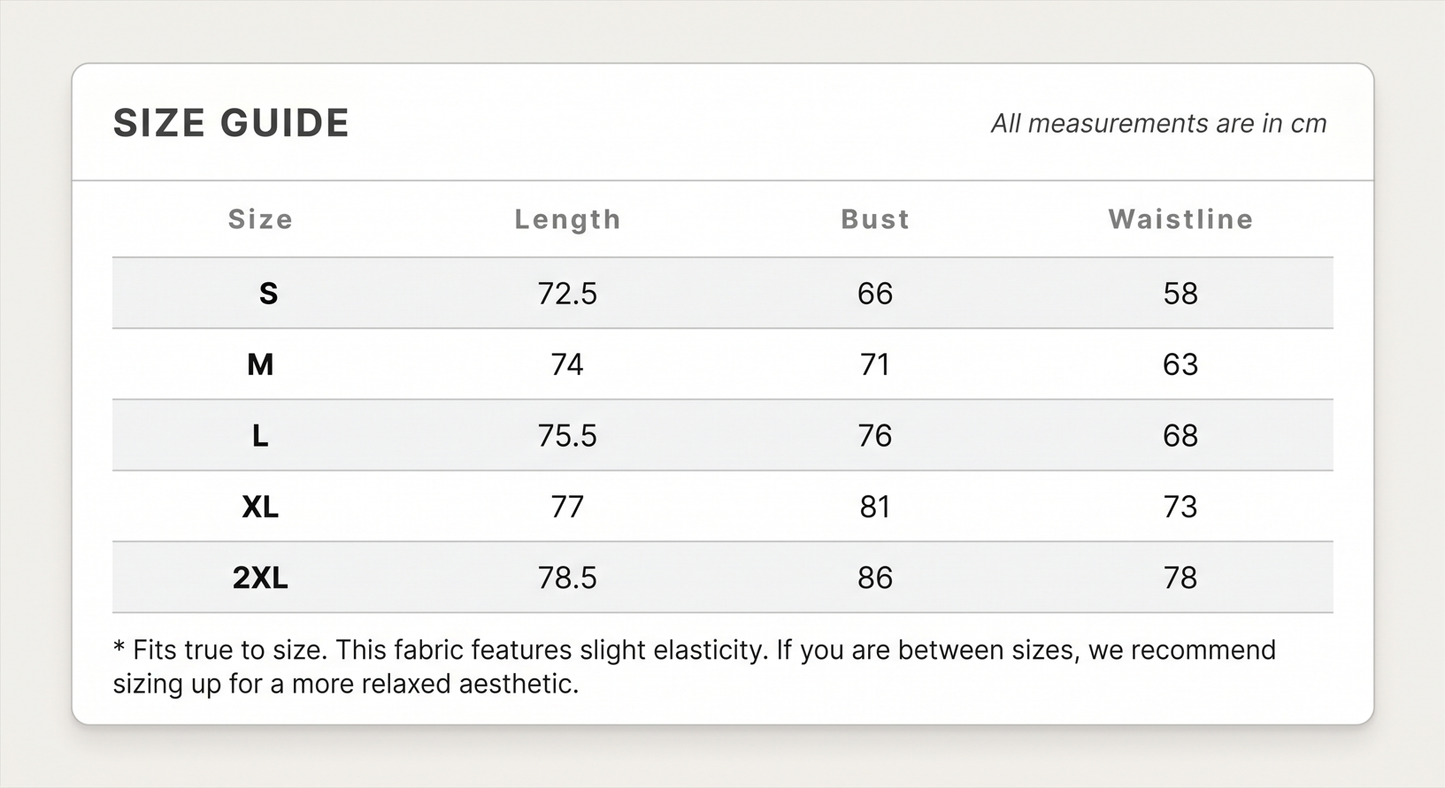
Task: Select the L size row label
Action: (x=260, y=435)
